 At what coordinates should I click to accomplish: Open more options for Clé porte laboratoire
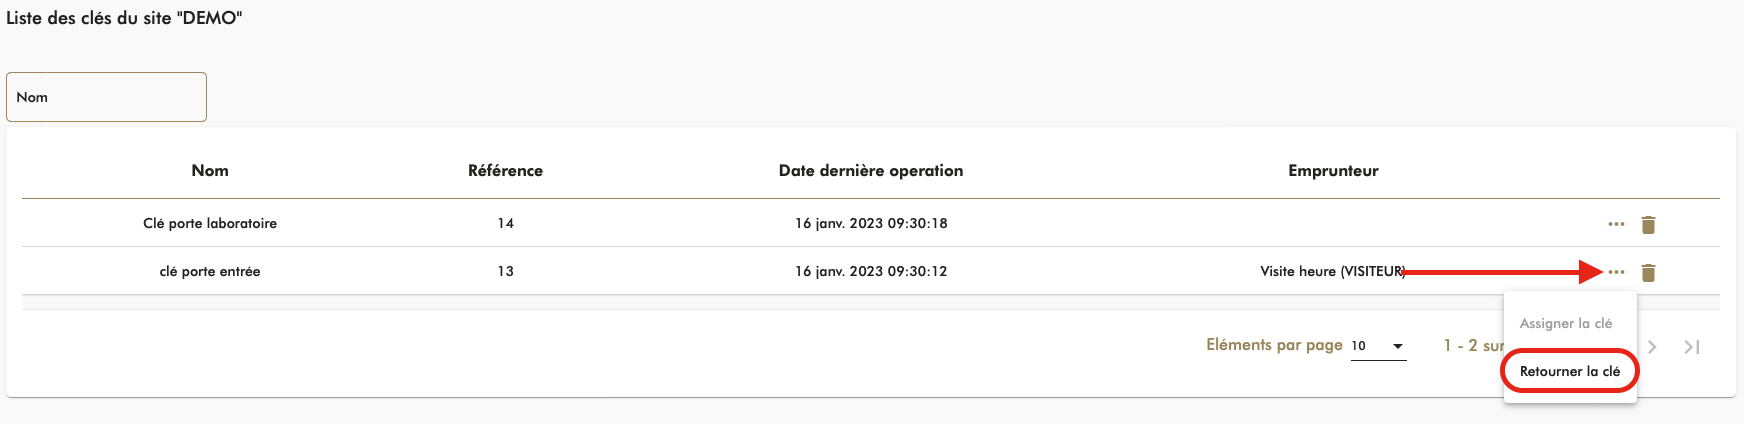click(1616, 224)
